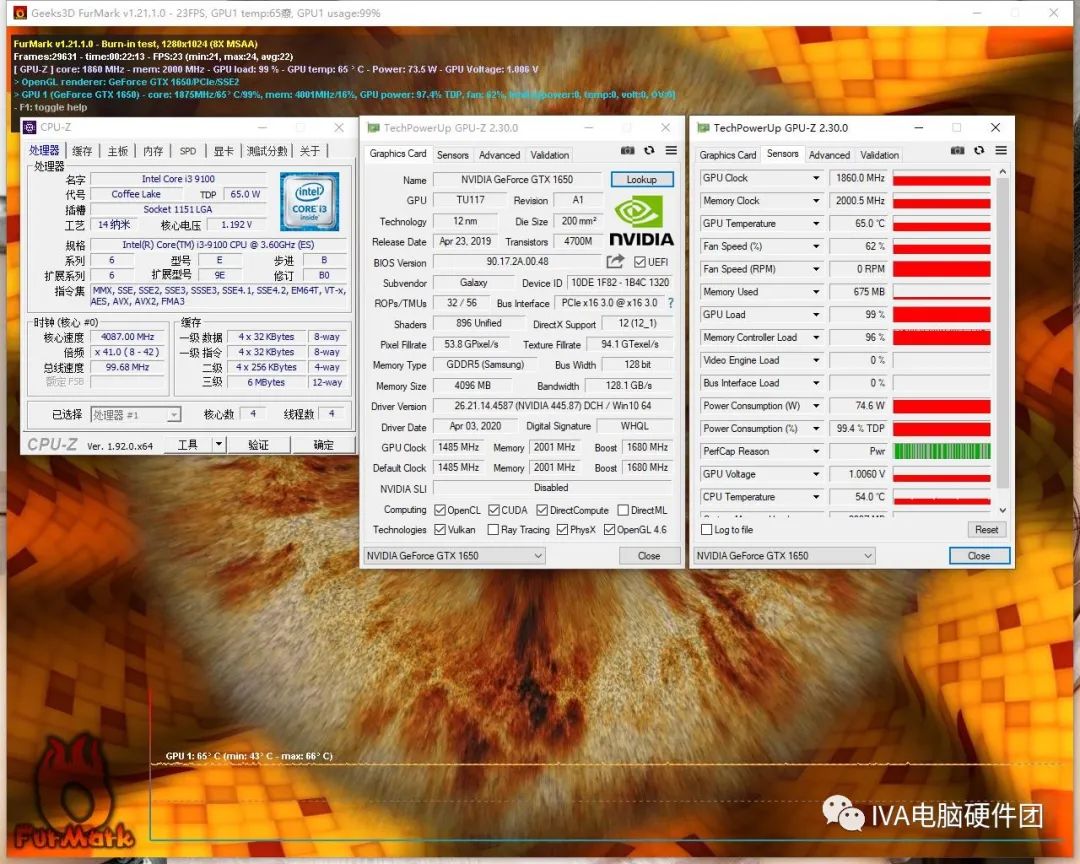Open GPU selector in Sensors window
The height and width of the screenshot is (864, 1080).
[784, 555]
